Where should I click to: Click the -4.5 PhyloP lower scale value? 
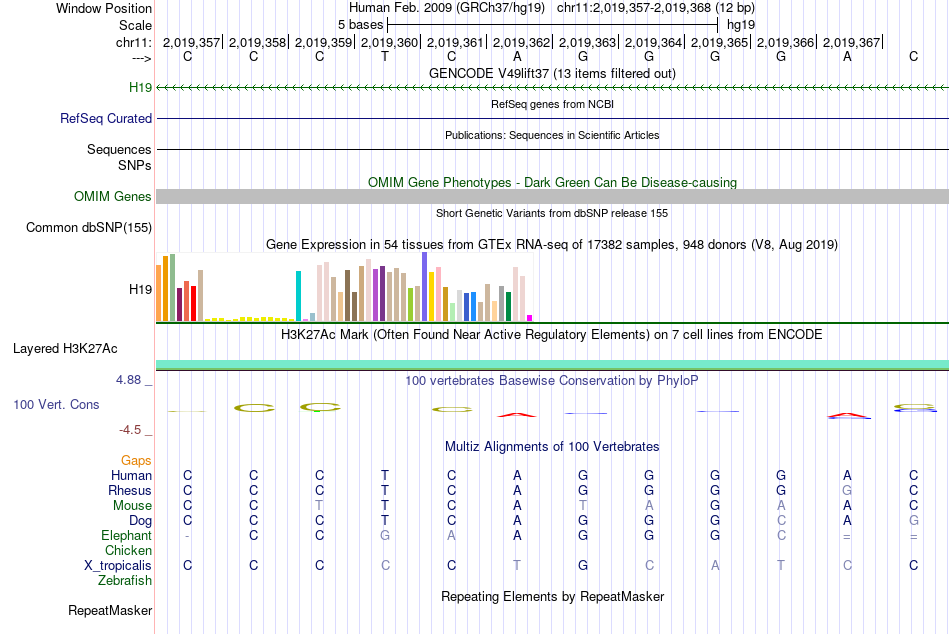tap(130, 430)
